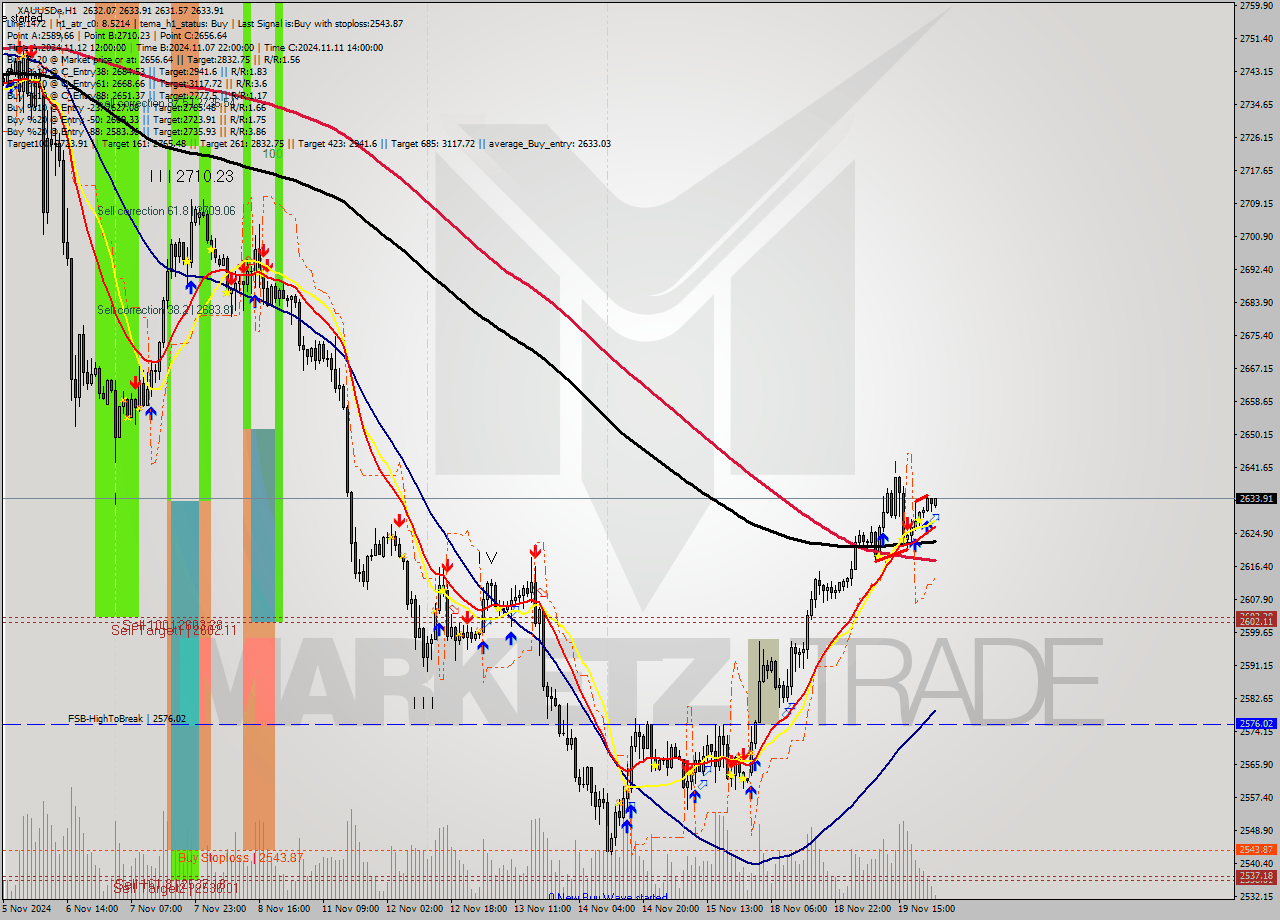
Task: Click the 12 Nov 18:00 time label
Action: [x=477, y=910]
